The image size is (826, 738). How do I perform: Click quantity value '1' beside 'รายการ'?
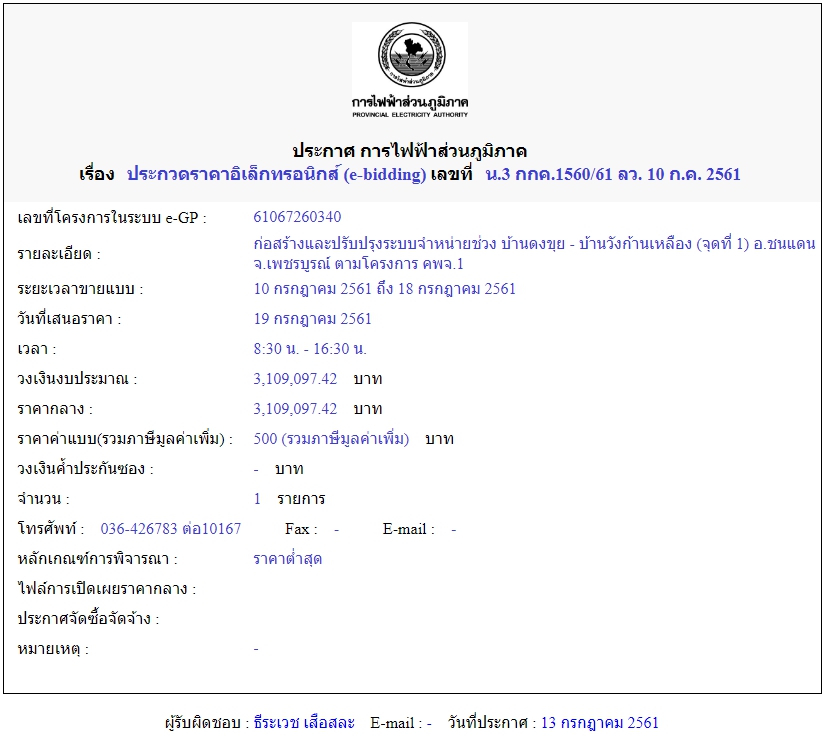[x=257, y=499]
